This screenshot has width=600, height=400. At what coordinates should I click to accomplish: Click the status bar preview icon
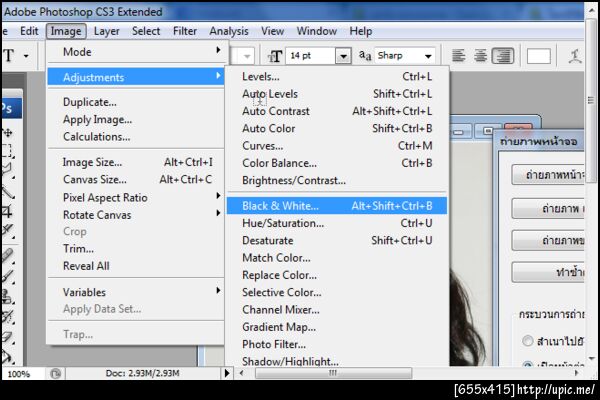coord(55,374)
